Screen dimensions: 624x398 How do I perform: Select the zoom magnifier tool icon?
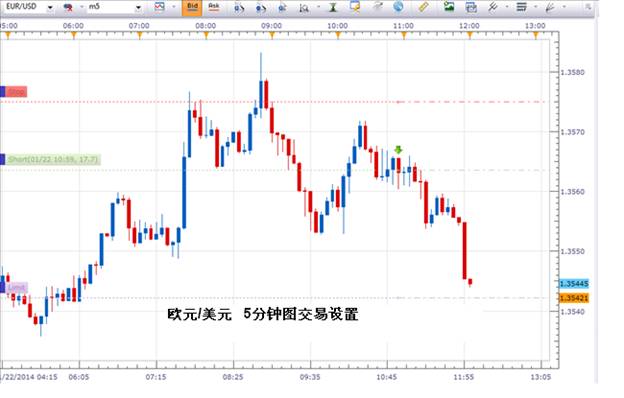(x=304, y=8)
